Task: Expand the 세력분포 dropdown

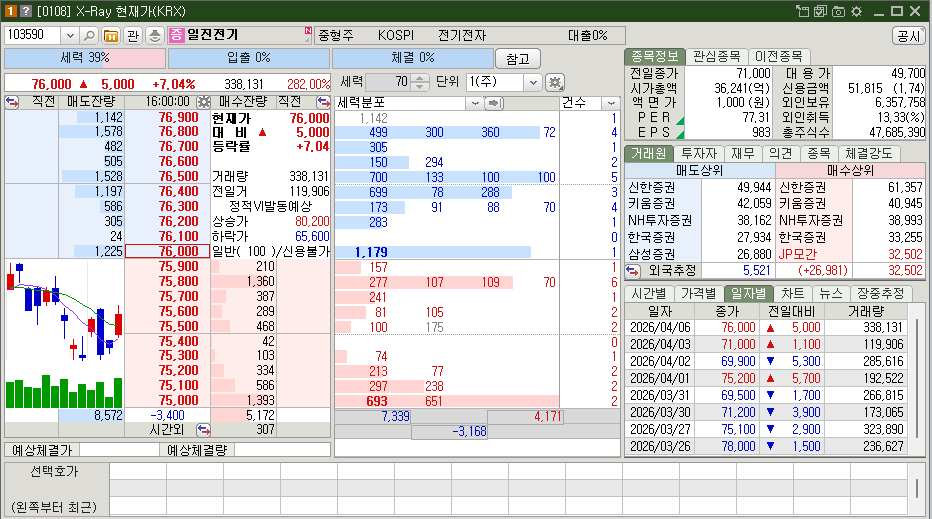Action: tap(474, 103)
